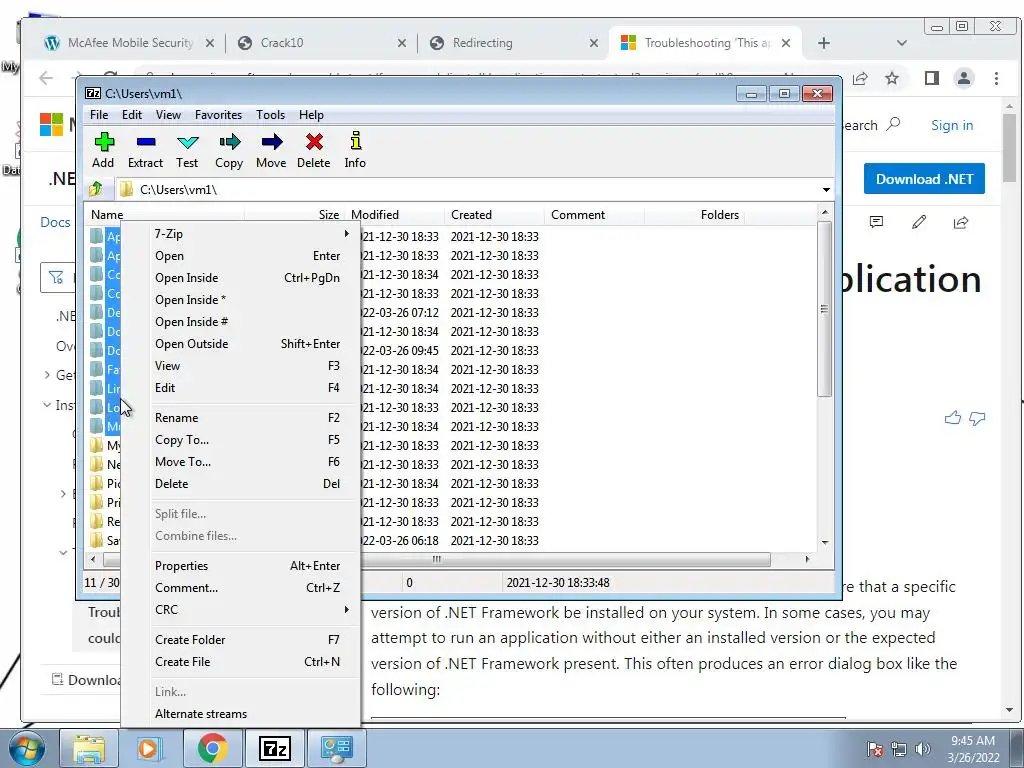The width and height of the screenshot is (1024, 768).
Task: Bookmark this page star icon
Action: click(891, 78)
